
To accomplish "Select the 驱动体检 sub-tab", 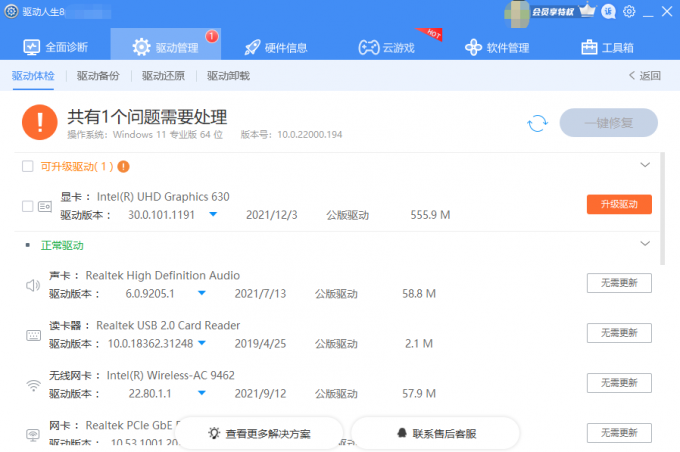I will click(33, 76).
